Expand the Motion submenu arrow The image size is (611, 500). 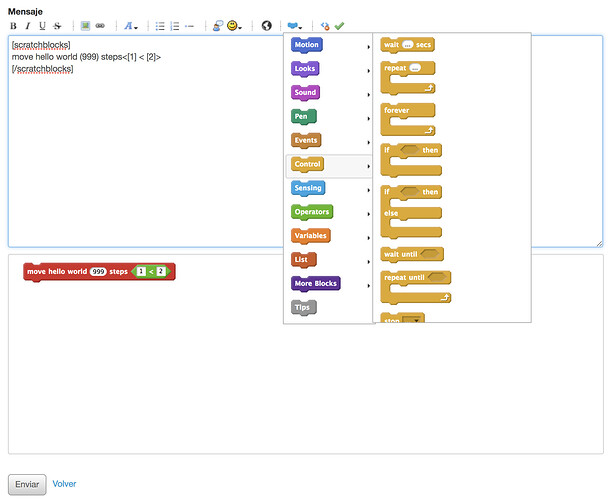click(x=368, y=47)
